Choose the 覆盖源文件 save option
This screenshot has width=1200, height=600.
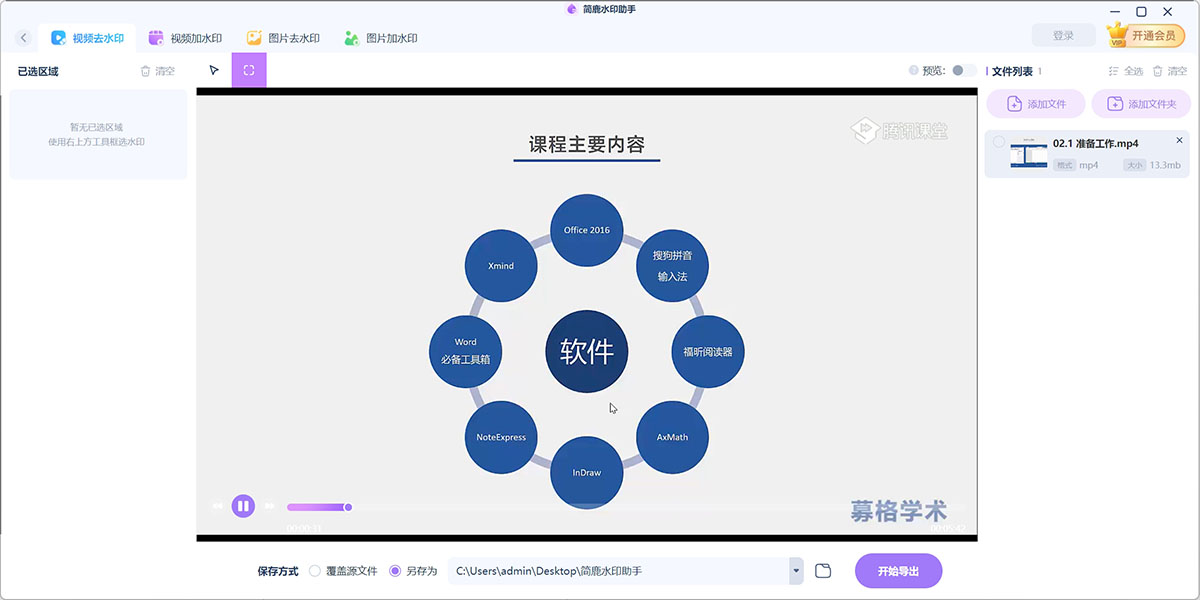click(343, 571)
